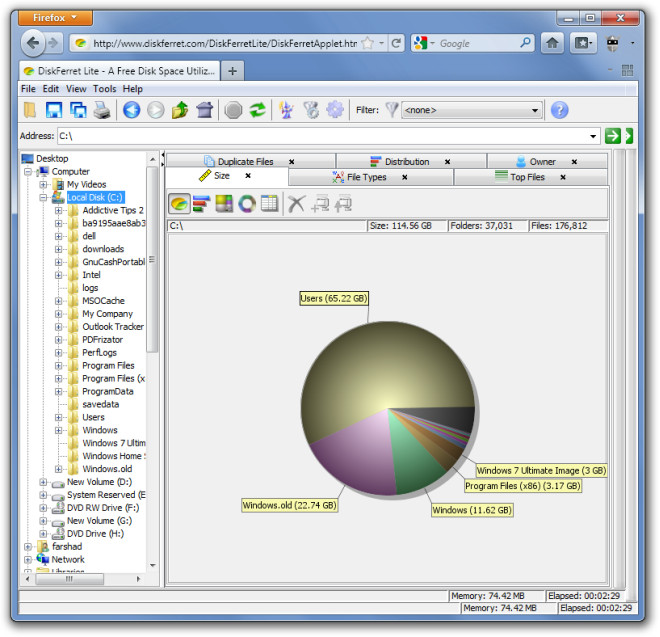Open settings gear icon in toolbar
This screenshot has height=637, width=660.
pyautogui.click(x=335, y=110)
